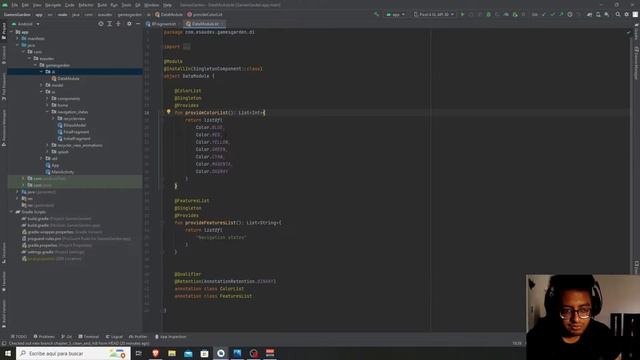Viewport: 640px width, 360px height.
Task: Open IDE settings gear in top toolbar
Action: [x=627, y=14]
